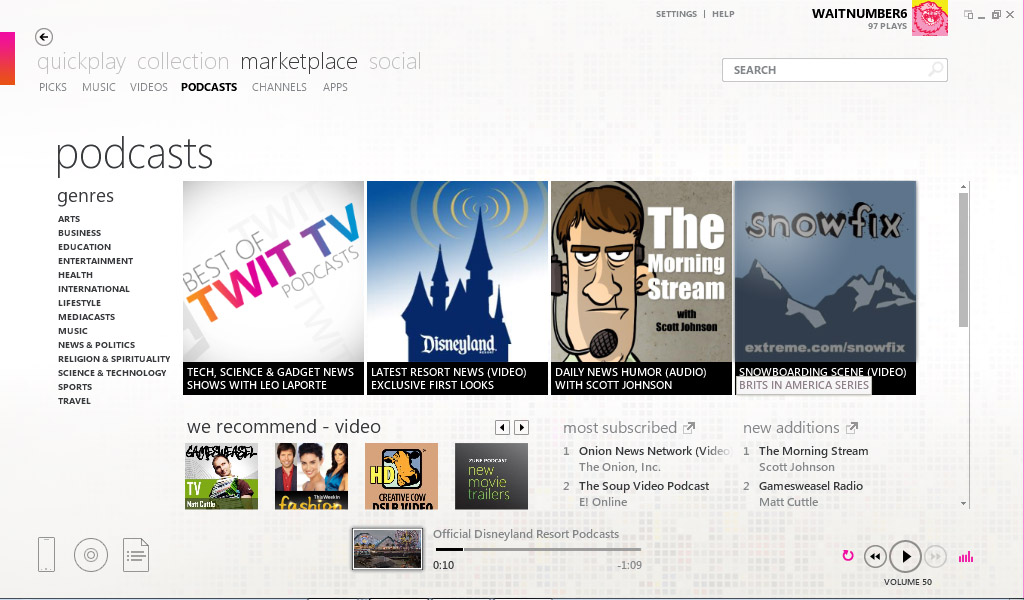Show previous recommended videos arrow

pyautogui.click(x=502, y=428)
